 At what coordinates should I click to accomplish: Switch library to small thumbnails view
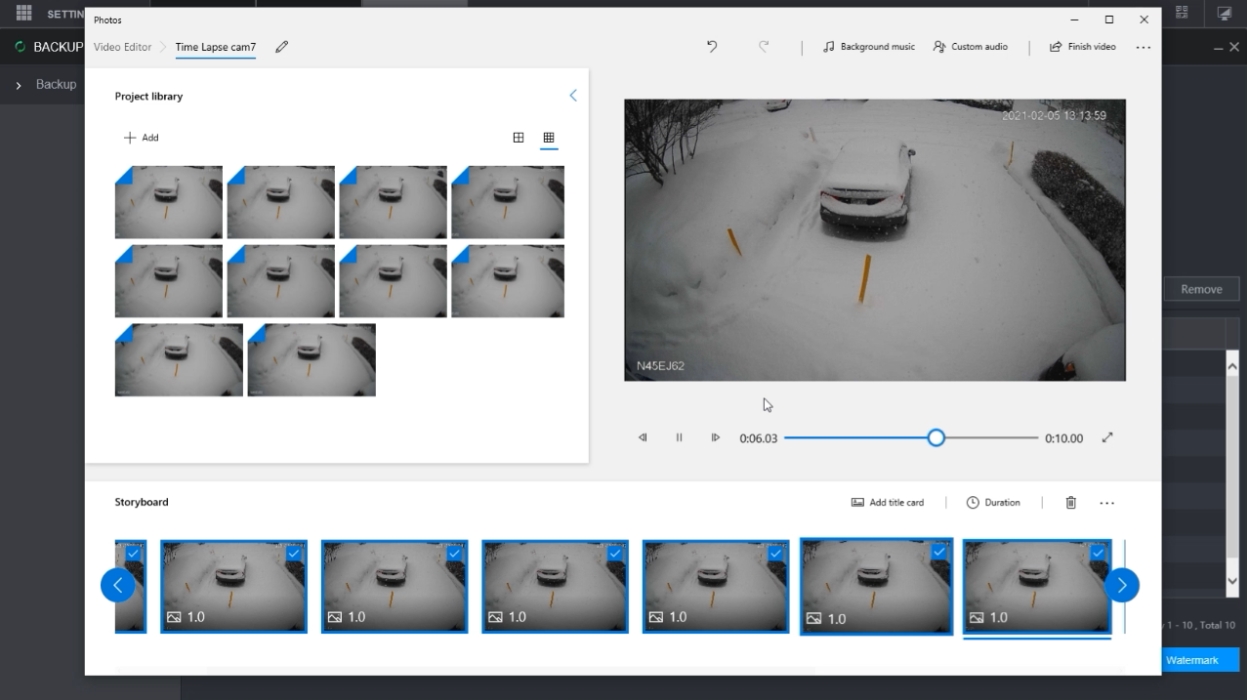click(548, 138)
